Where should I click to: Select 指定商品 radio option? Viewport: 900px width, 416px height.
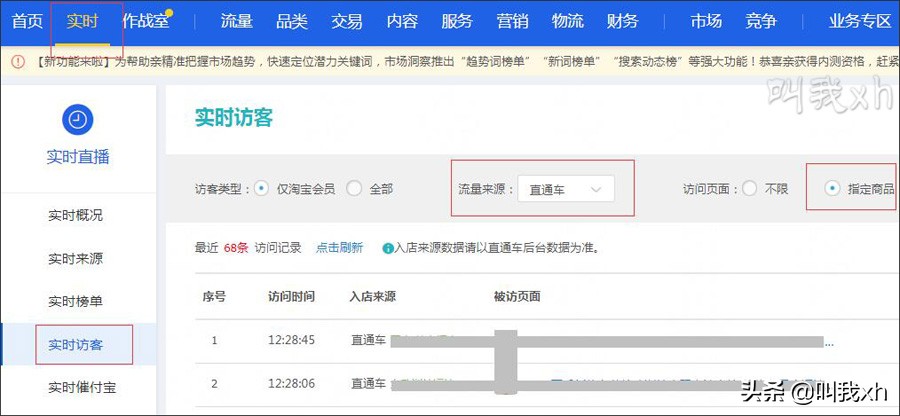click(832, 188)
